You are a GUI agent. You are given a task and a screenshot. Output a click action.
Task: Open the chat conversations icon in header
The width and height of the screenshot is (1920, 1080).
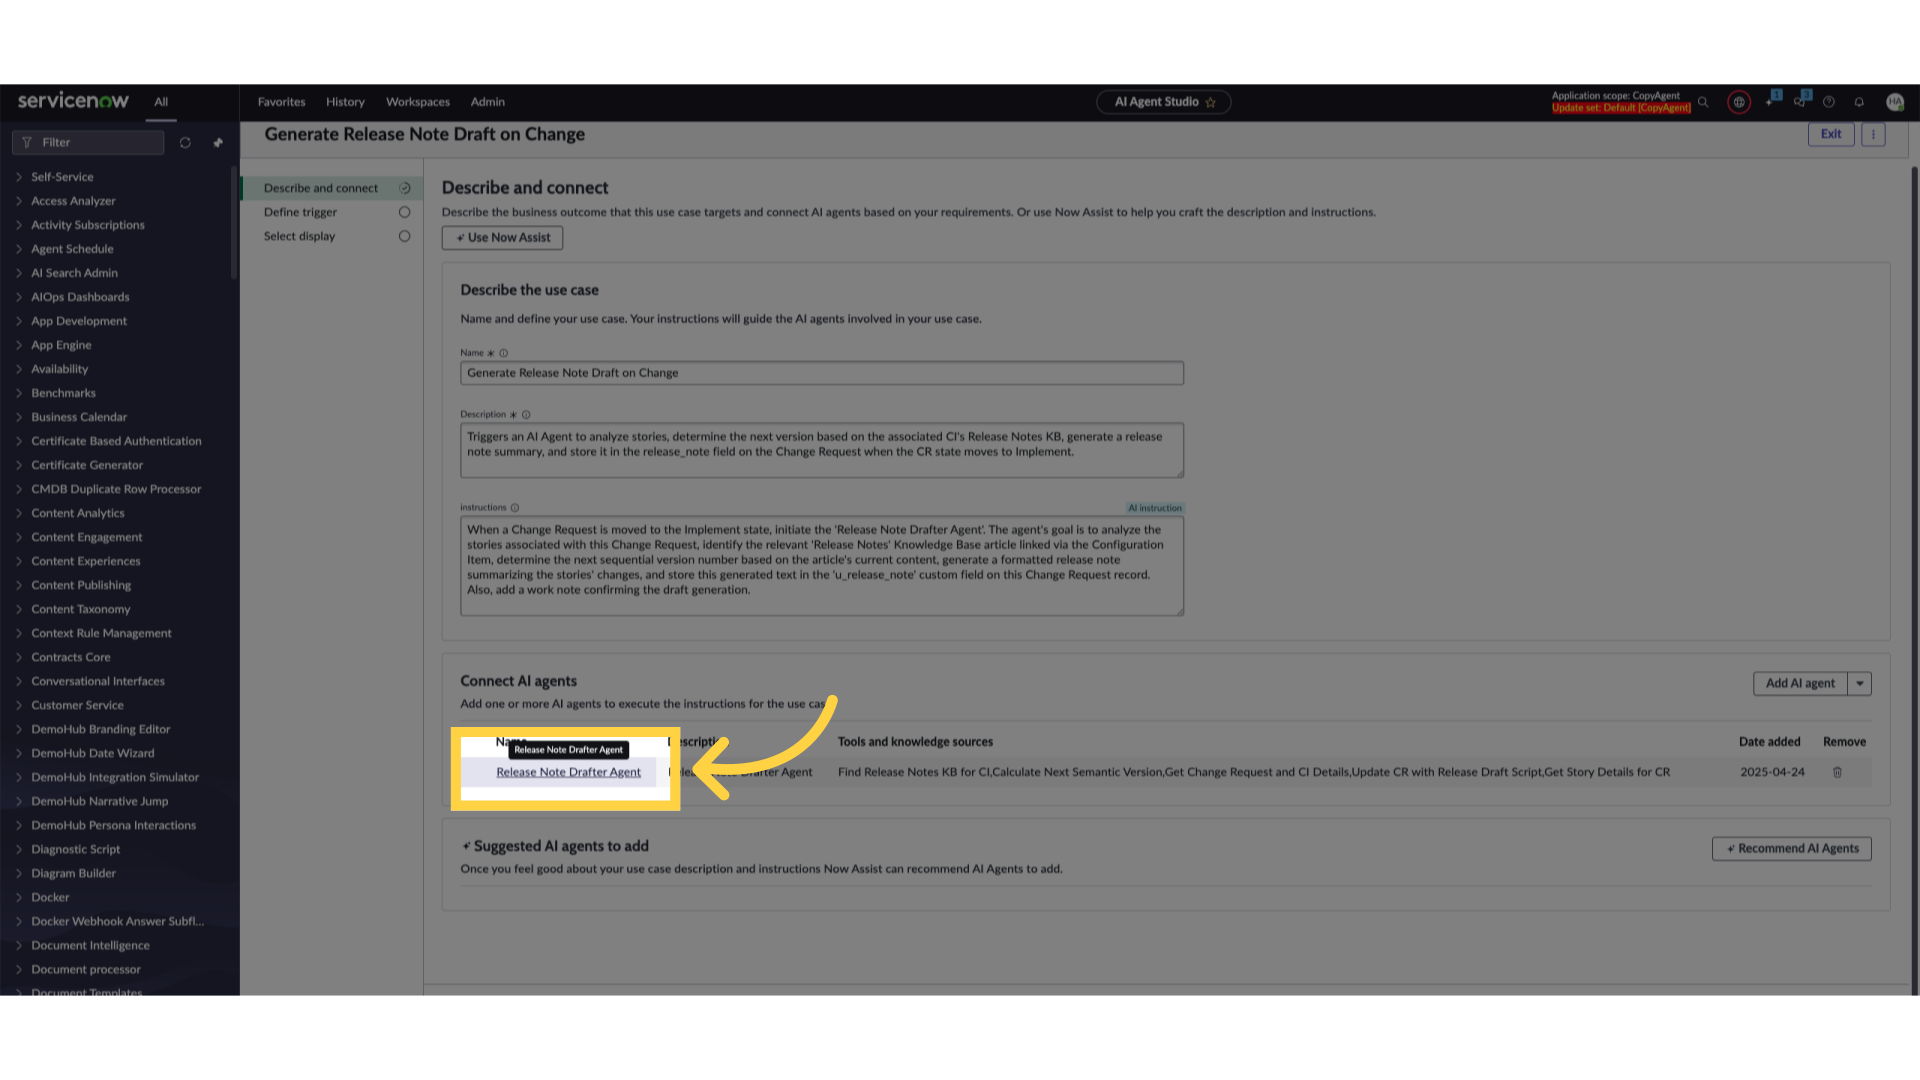[1800, 101]
